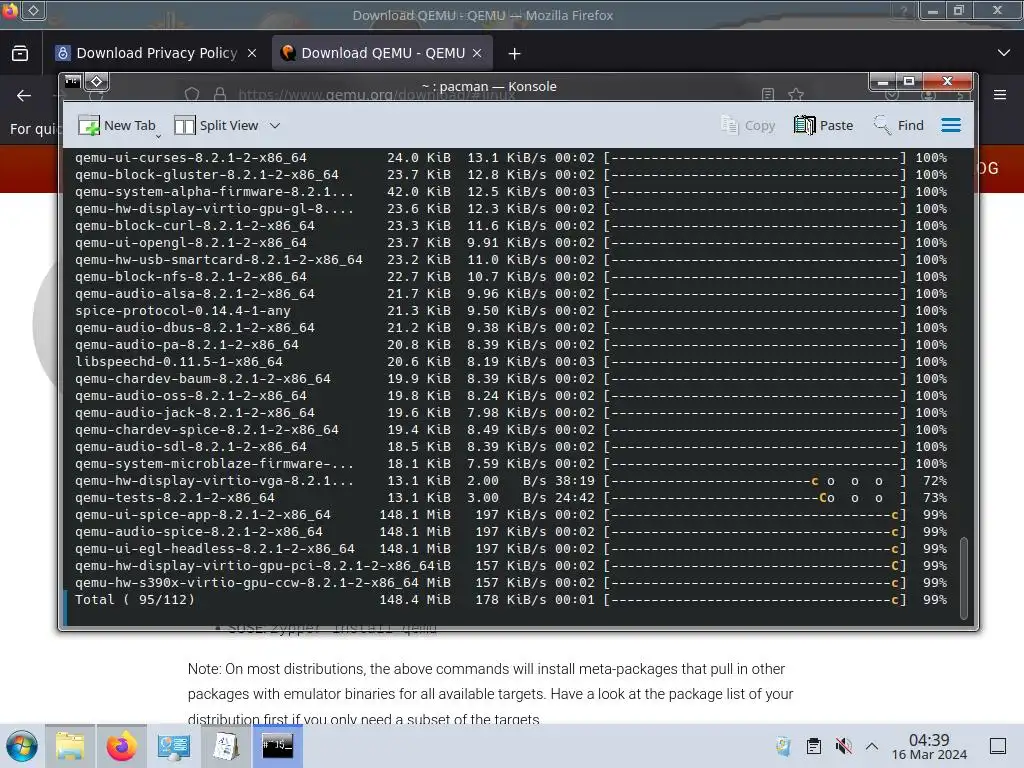
Task: Click the qemu-block-nfs-8.2.1-2-x86_64 line
Action: 510,277
